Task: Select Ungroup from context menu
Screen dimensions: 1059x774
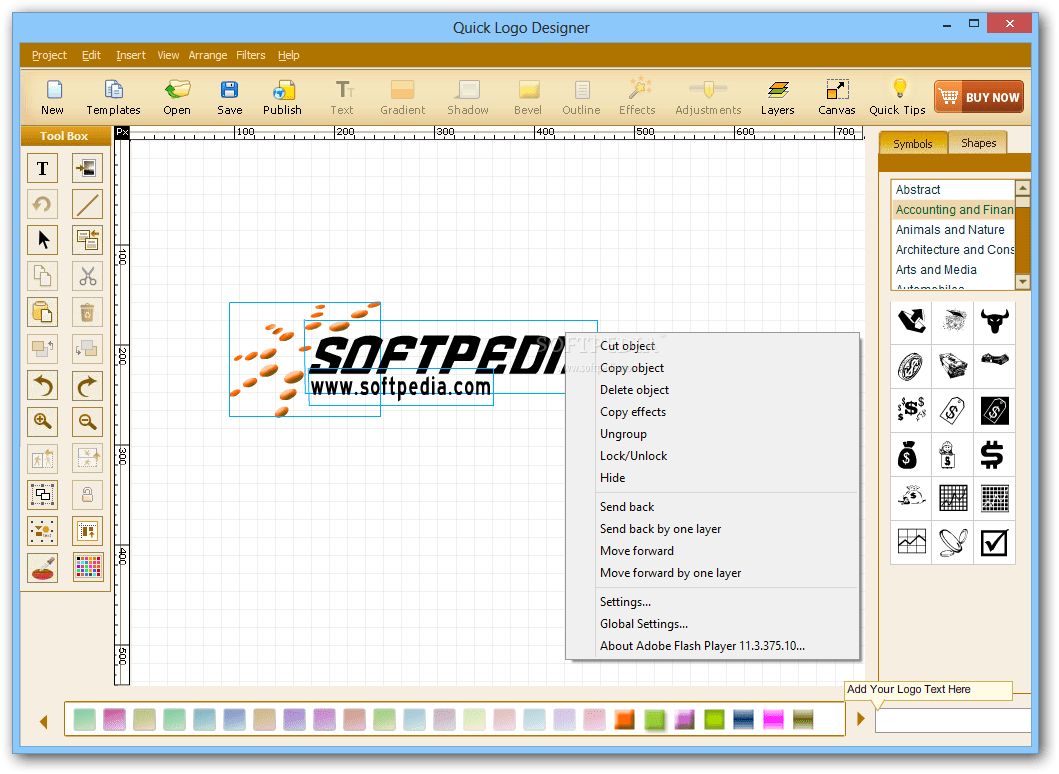Action: tap(713, 434)
